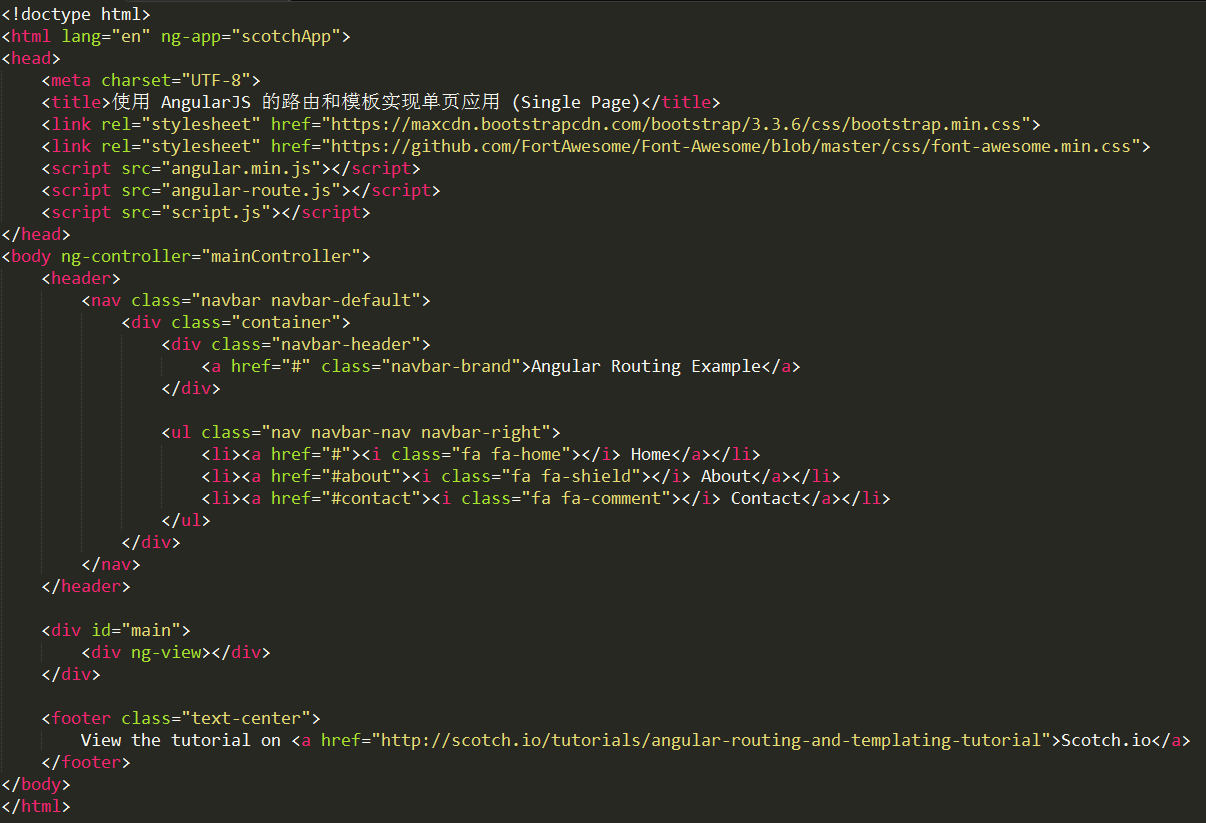Click the bootstrap.min.css URL
Image resolution: width=1206 pixels, height=823 pixels.
point(676,124)
